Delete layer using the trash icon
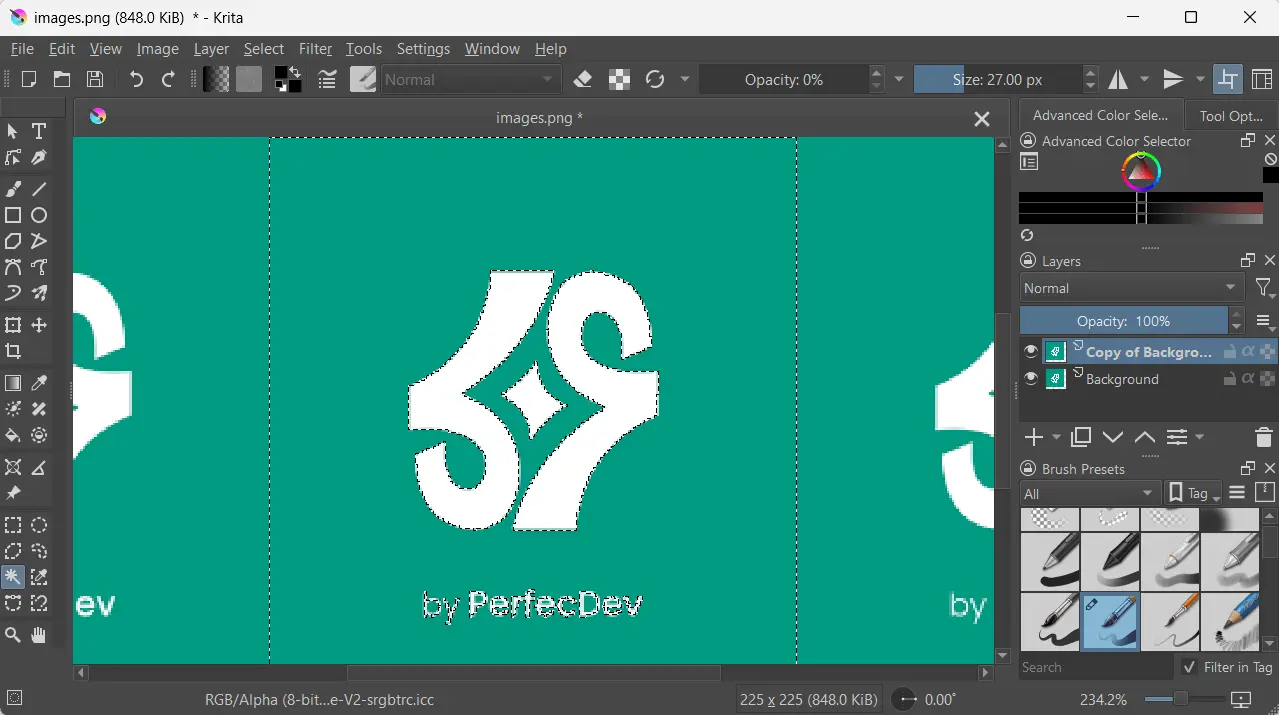Image resolution: width=1279 pixels, height=715 pixels. click(x=1263, y=438)
